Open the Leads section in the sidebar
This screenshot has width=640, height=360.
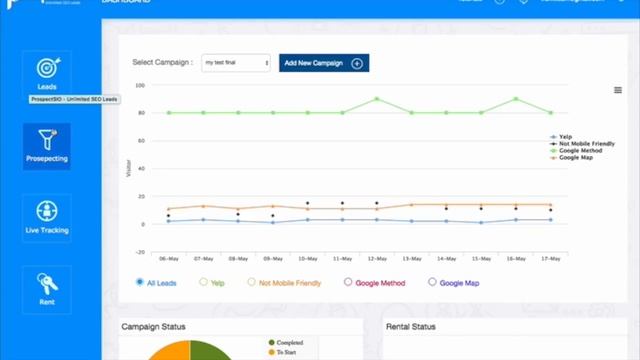47,74
